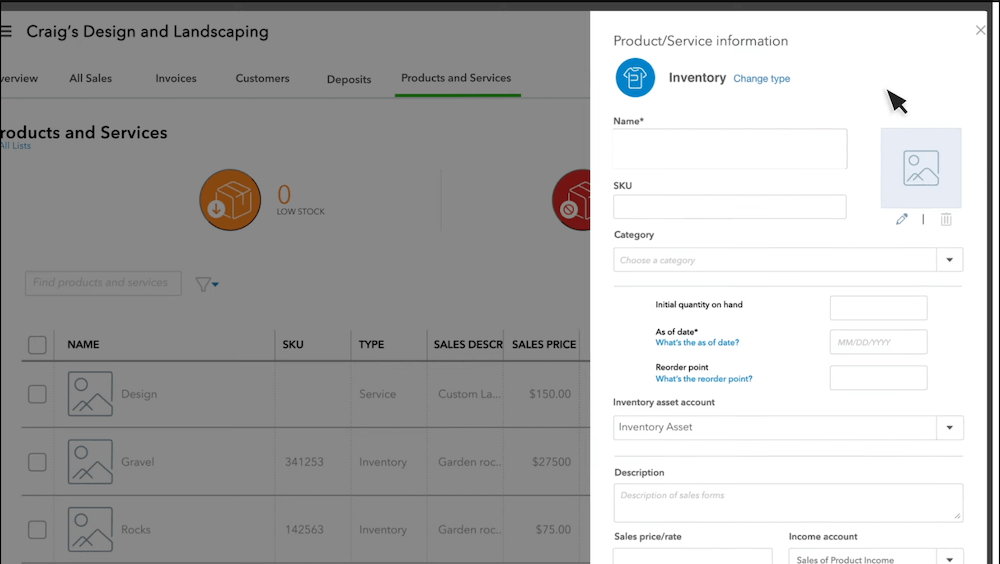The image size is (1000, 564).
Task: Open the What's the as of date? link
Action: coord(697,343)
